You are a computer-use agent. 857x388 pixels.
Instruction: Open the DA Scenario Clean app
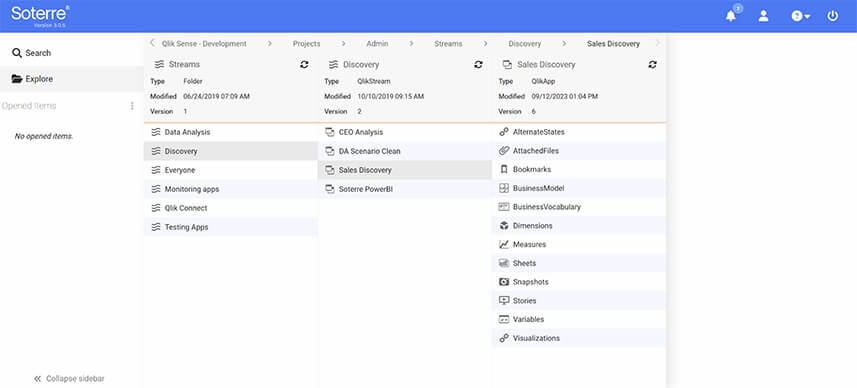point(404,151)
